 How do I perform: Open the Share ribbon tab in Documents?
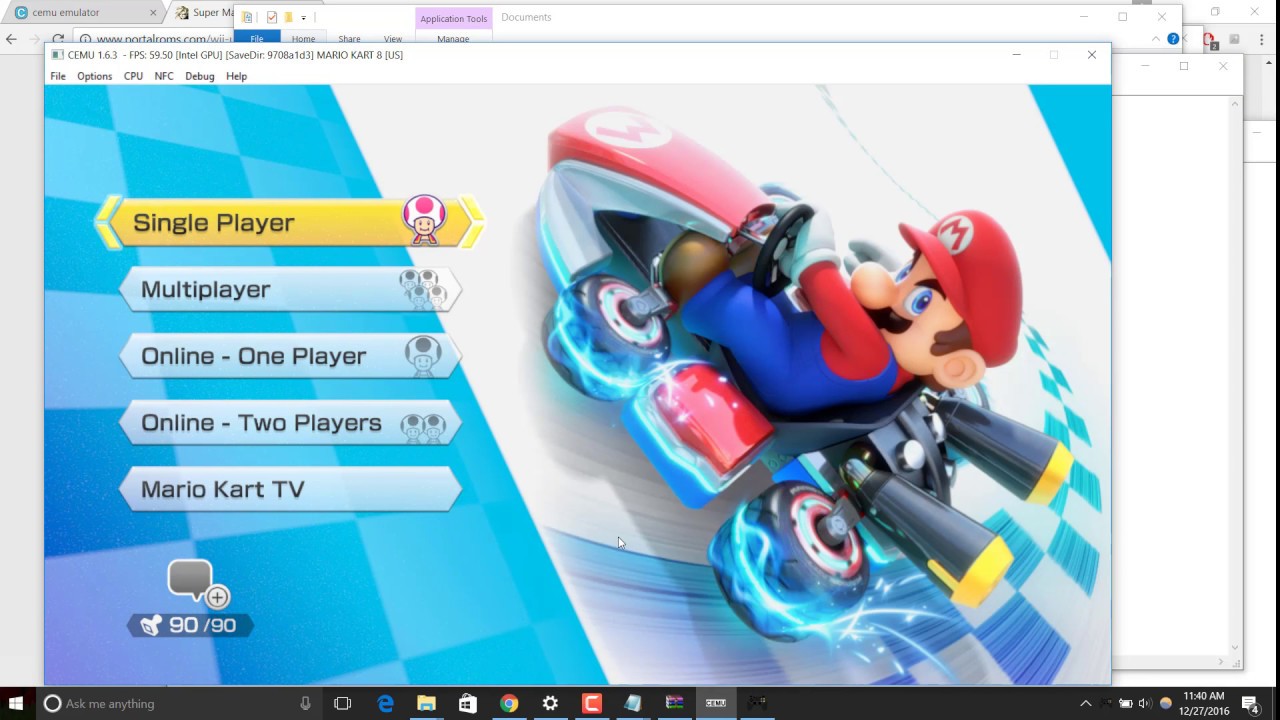349,39
